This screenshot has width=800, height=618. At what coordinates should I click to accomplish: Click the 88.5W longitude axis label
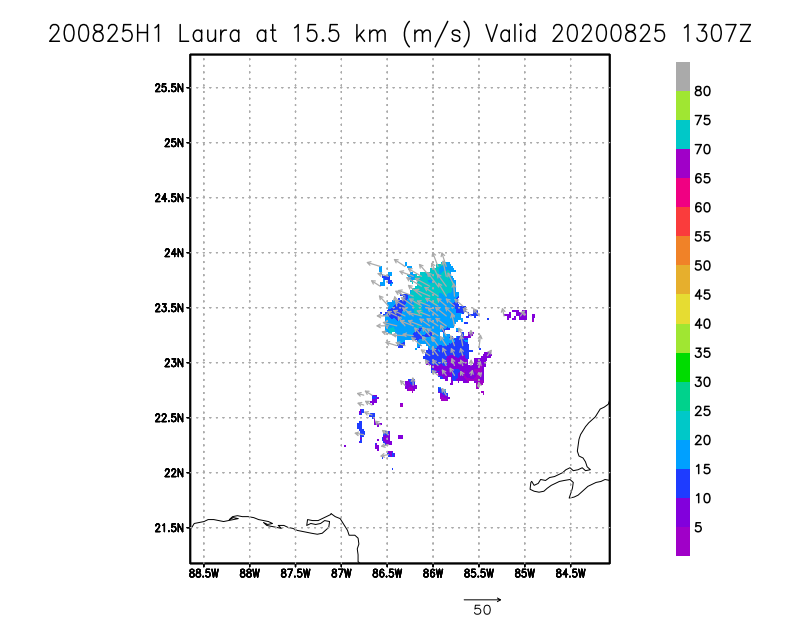[204, 574]
